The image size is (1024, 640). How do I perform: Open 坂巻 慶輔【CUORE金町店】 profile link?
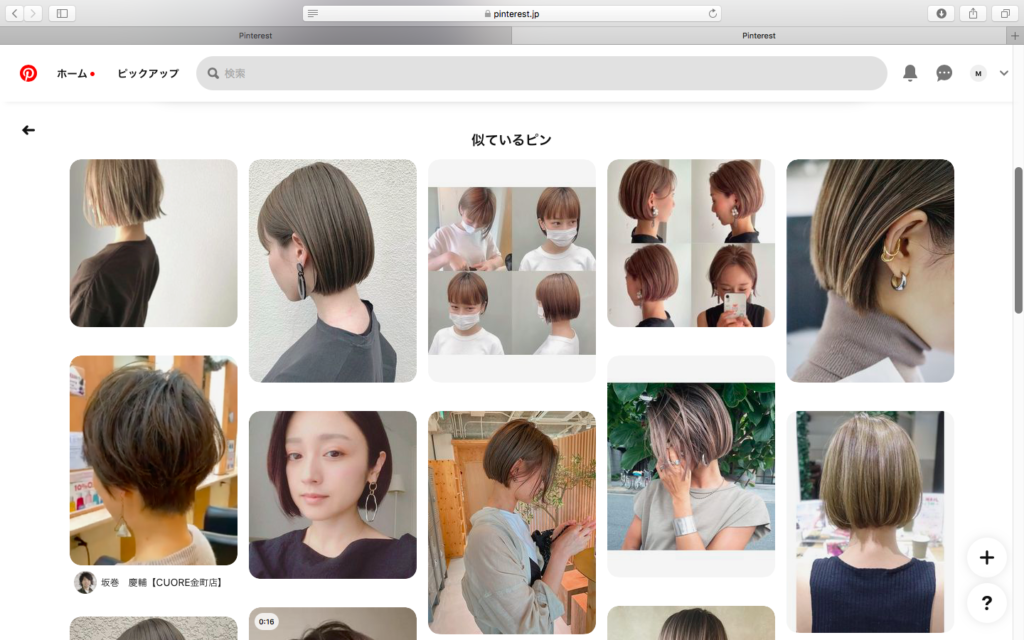(x=161, y=583)
